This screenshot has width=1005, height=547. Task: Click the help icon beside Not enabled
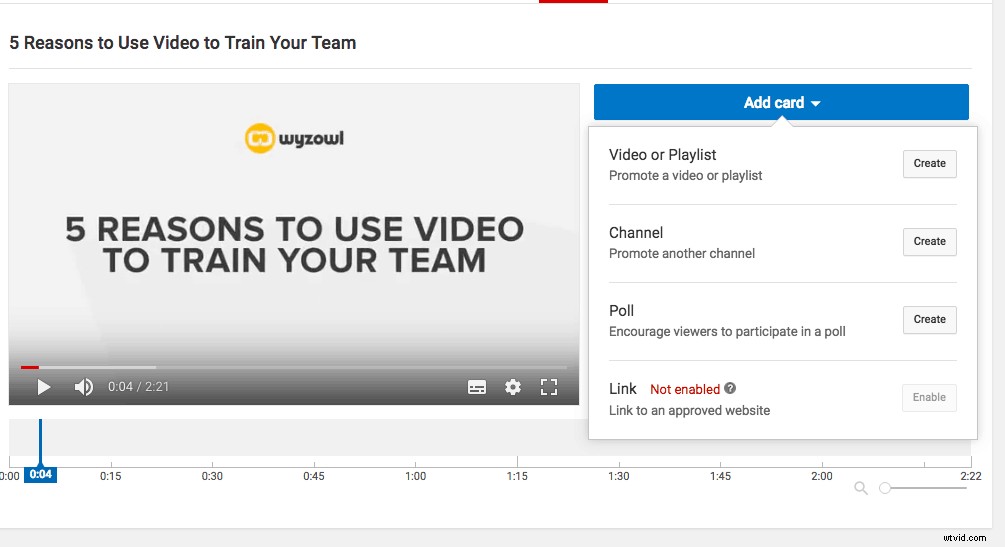(730, 388)
